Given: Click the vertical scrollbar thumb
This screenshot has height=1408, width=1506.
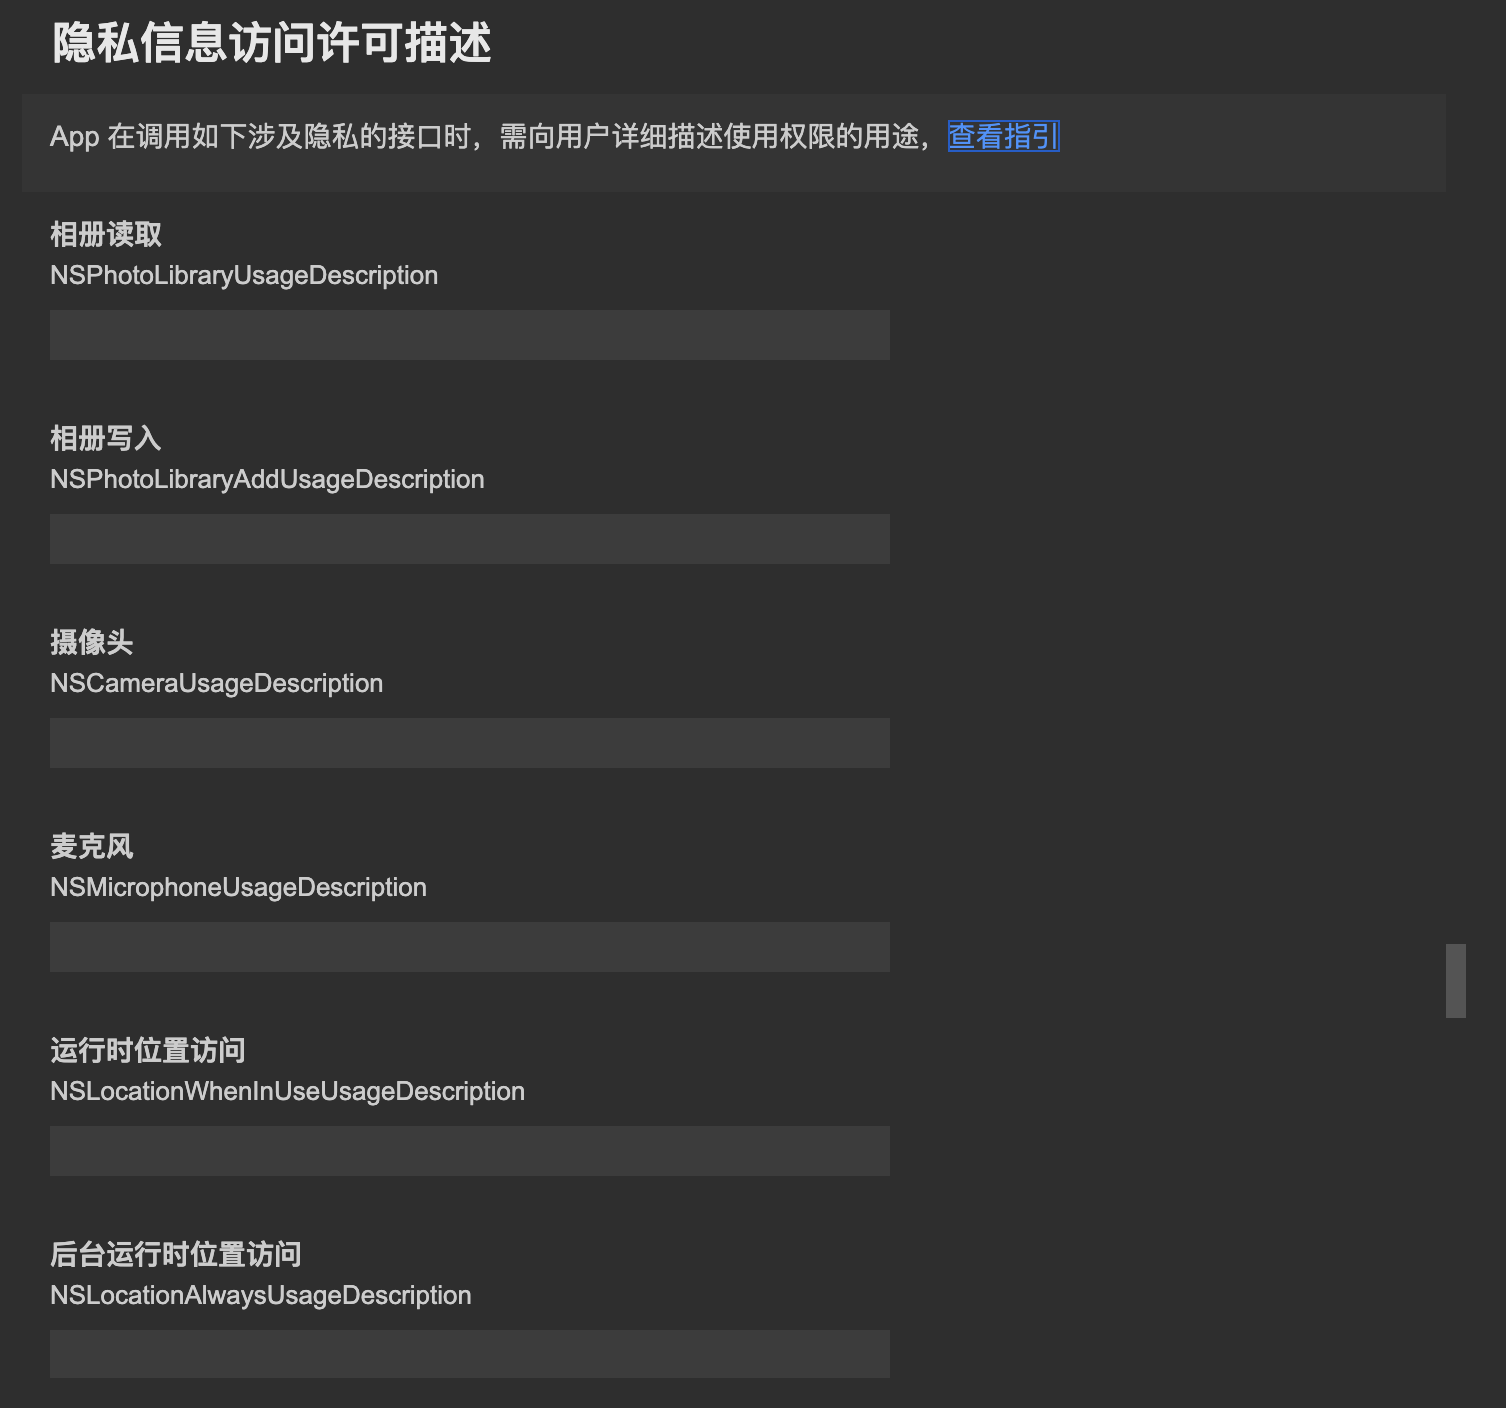Looking at the screenshot, I should point(1456,981).
